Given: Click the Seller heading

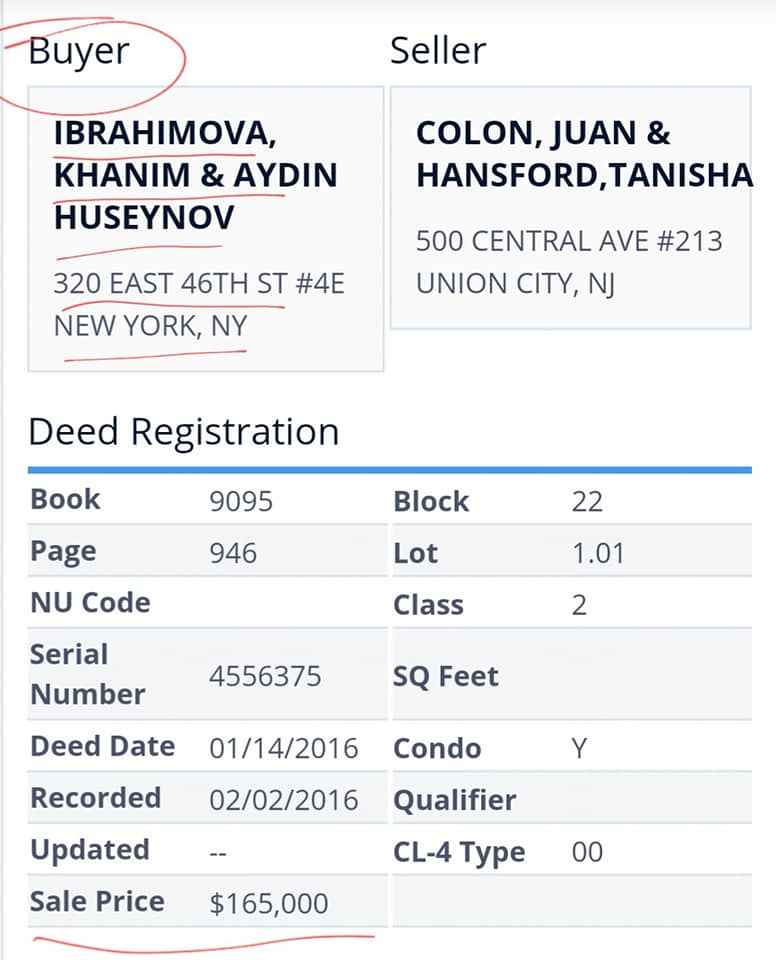Looking at the screenshot, I should click(438, 51).
